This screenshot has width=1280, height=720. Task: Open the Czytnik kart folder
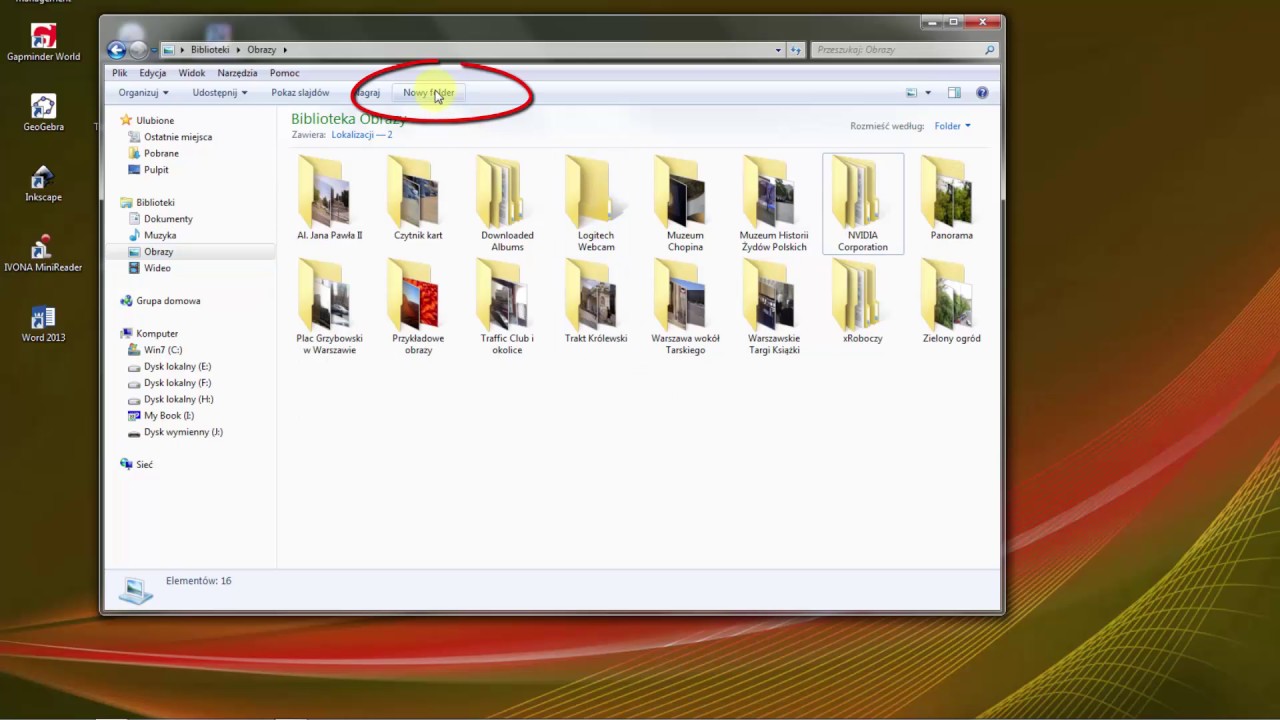coord(418,199)
